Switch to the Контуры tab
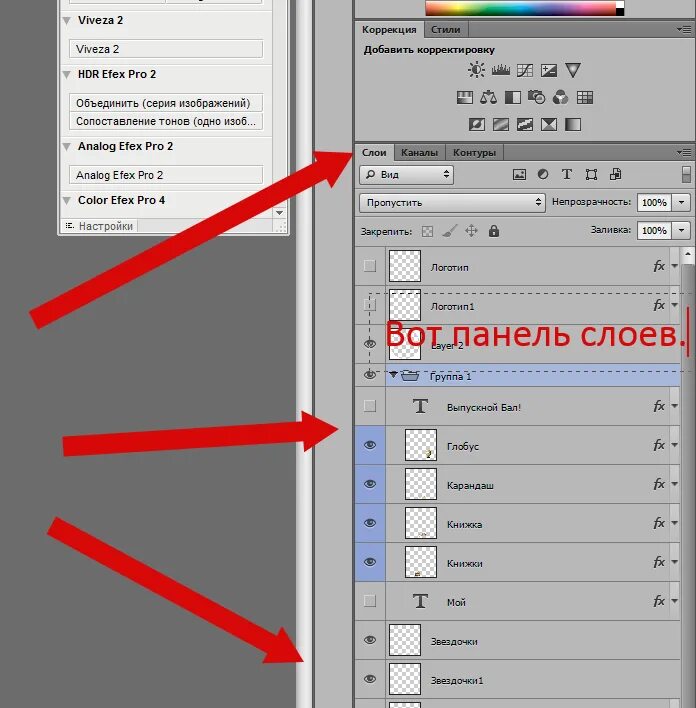The height and width of the screenshot is (708, 696). 474,153
